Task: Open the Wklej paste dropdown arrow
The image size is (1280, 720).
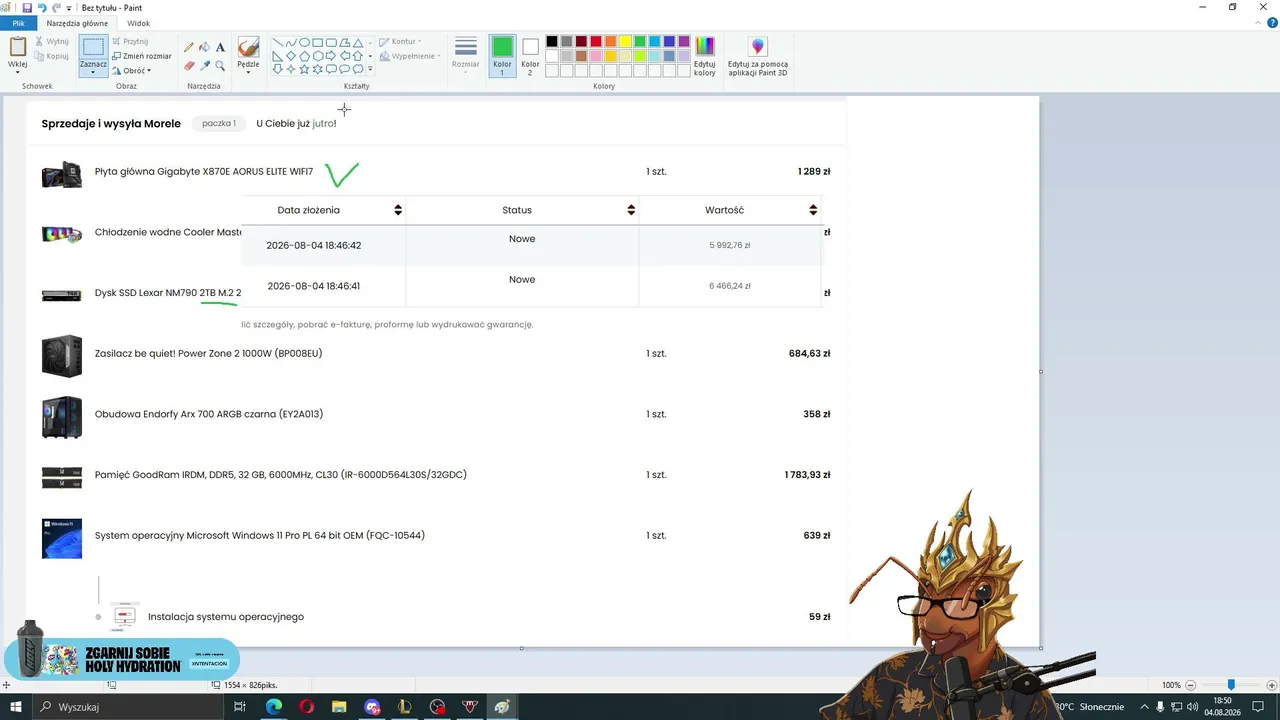Action: [18, 72]
